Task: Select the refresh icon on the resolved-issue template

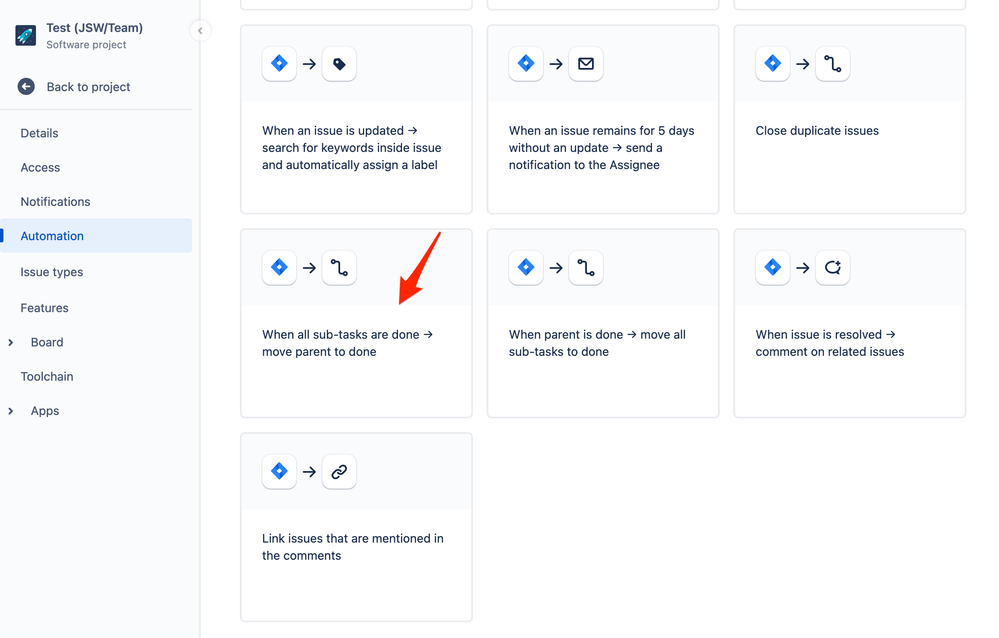Action: (x=833, y=267)
